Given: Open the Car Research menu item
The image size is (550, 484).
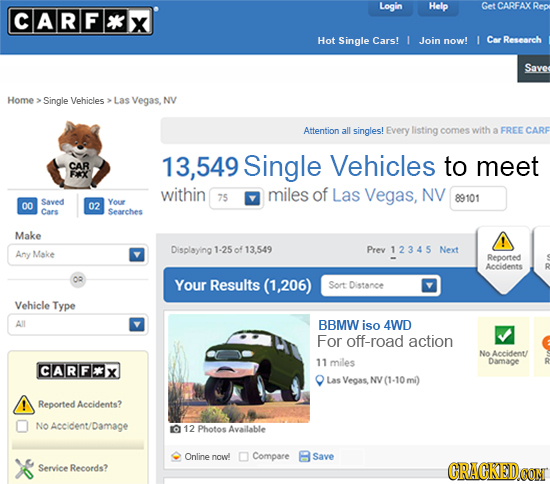Looking at the screenshot, I should (514, 40).
